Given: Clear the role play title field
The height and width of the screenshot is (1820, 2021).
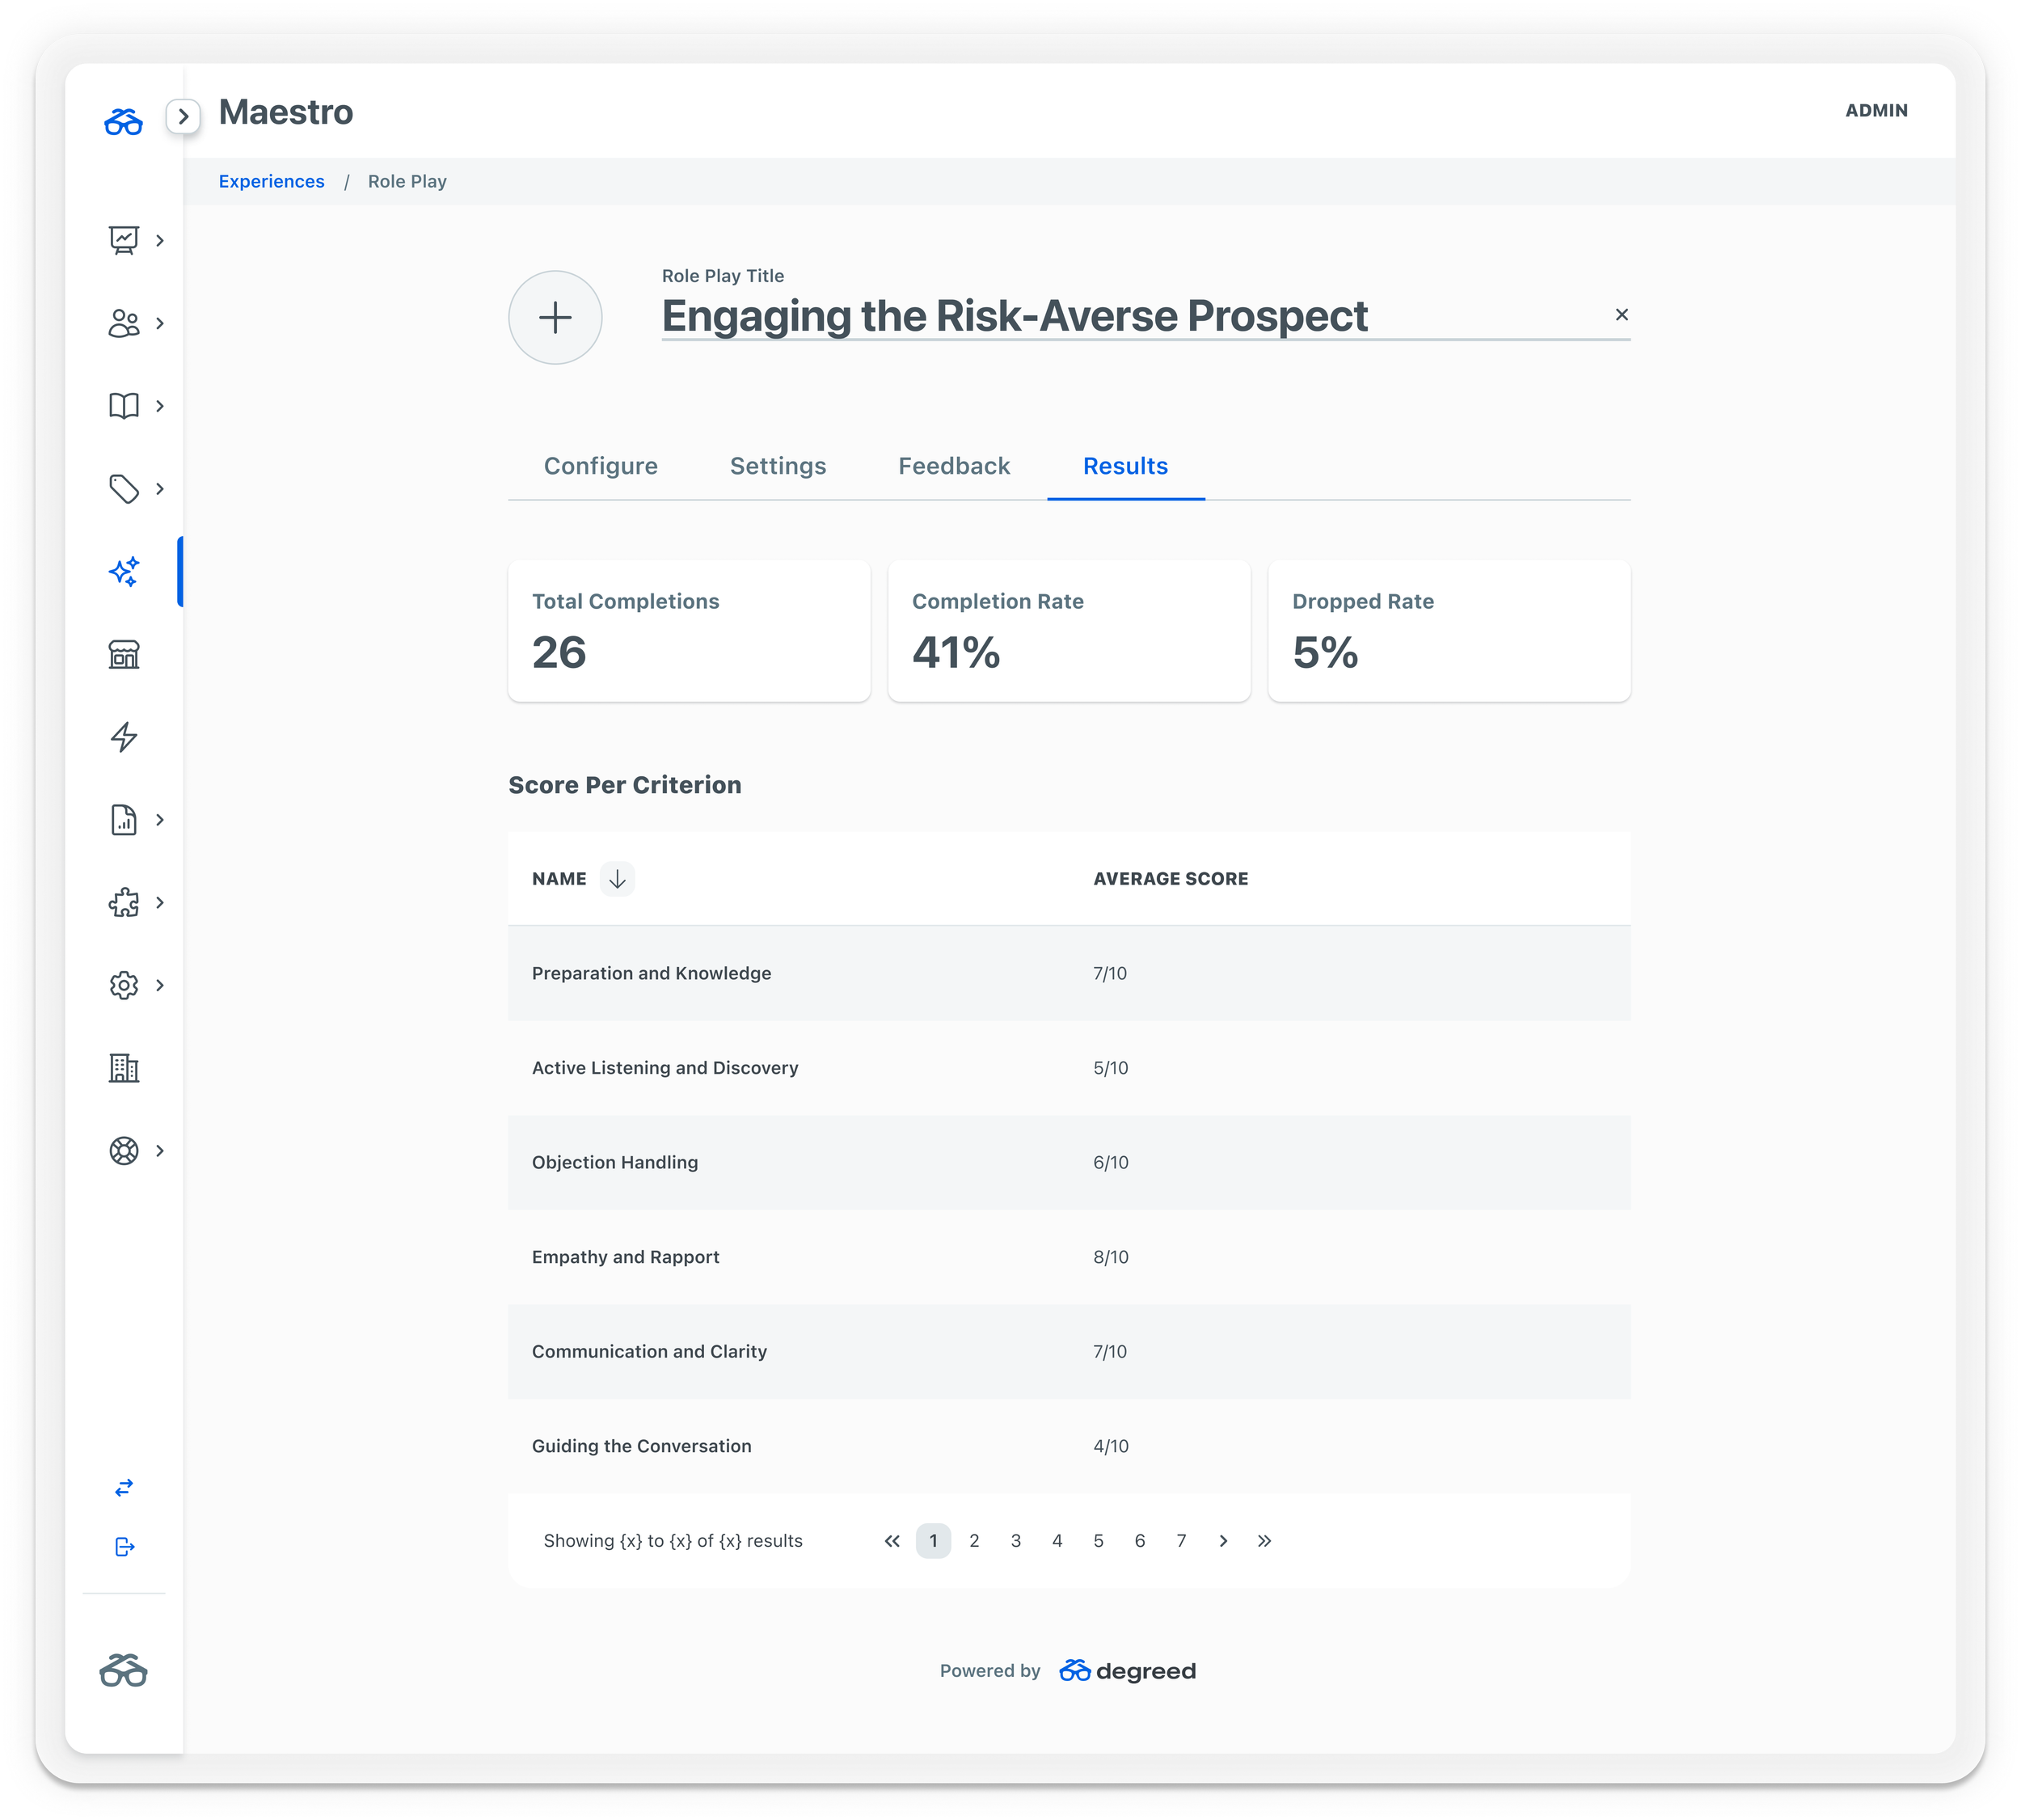Looking at the screenshot, I should 1622,315.
